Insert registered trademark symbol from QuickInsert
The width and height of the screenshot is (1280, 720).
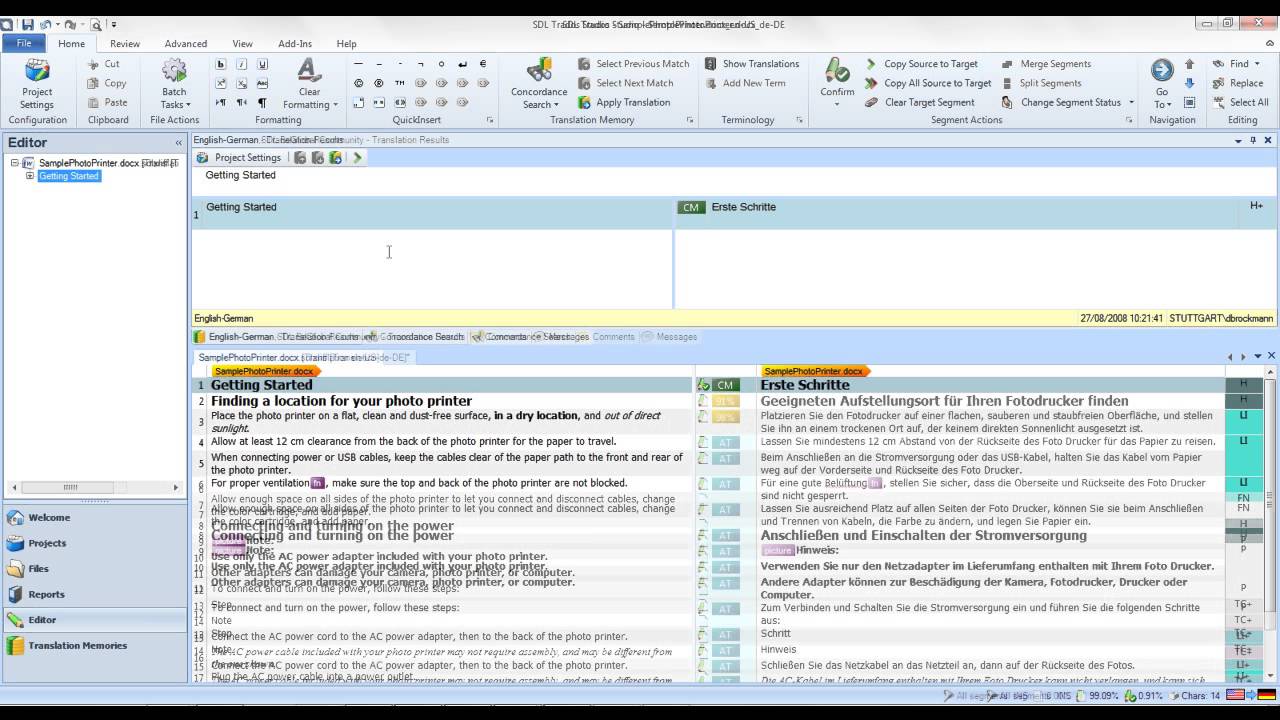click(x=379, y=83)
